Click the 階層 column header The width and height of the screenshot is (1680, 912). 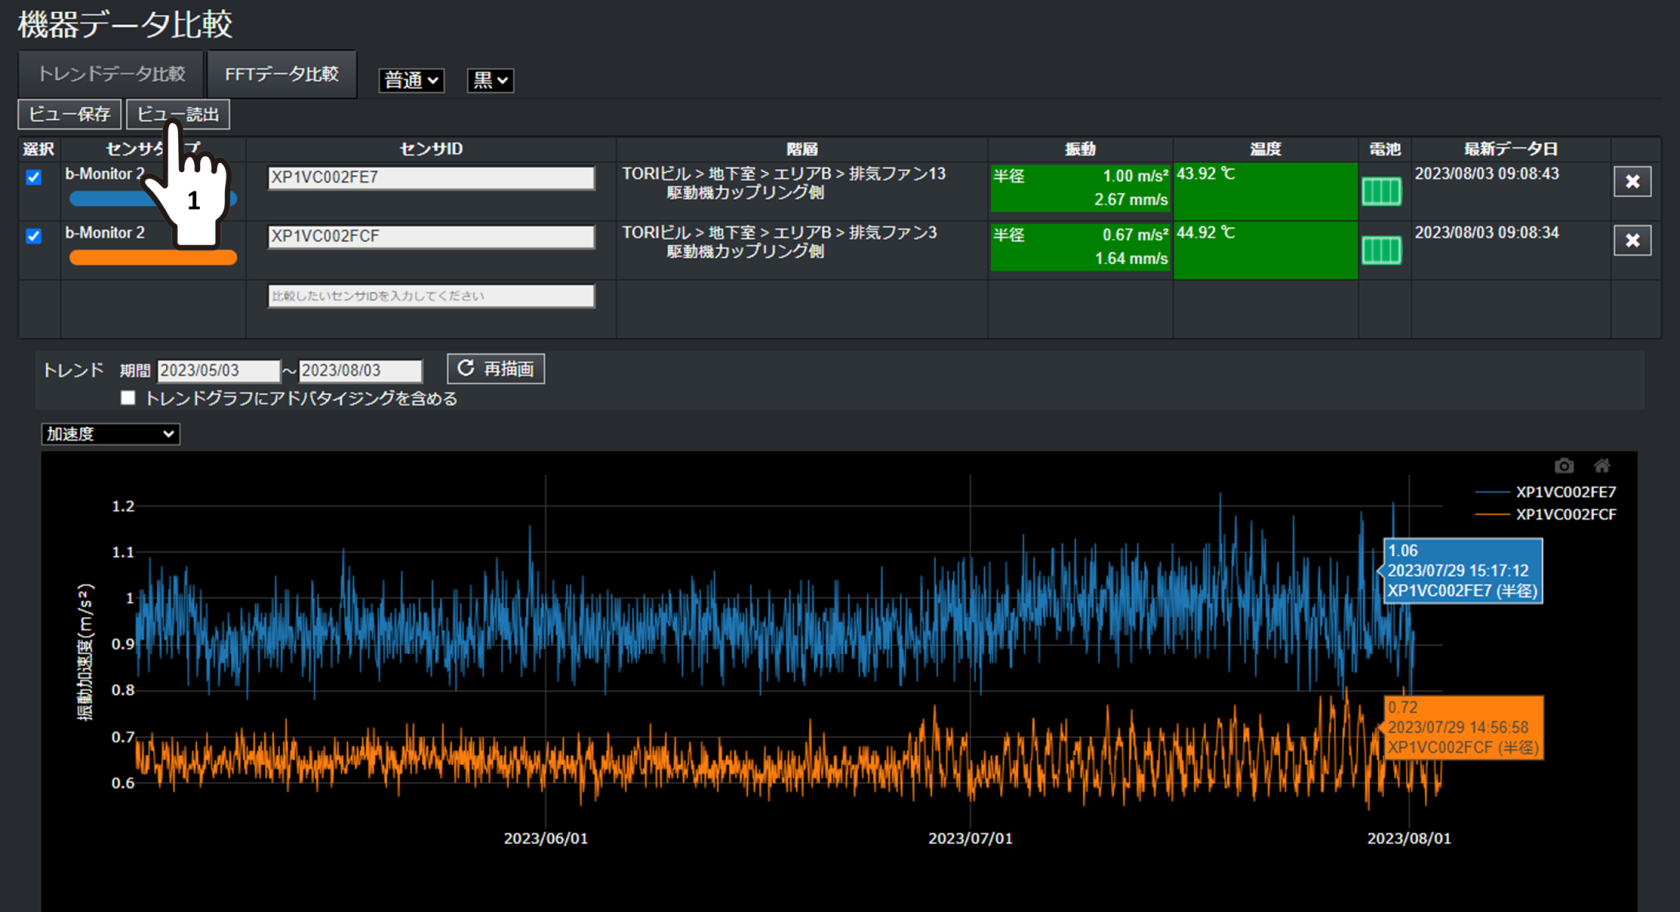802,149
